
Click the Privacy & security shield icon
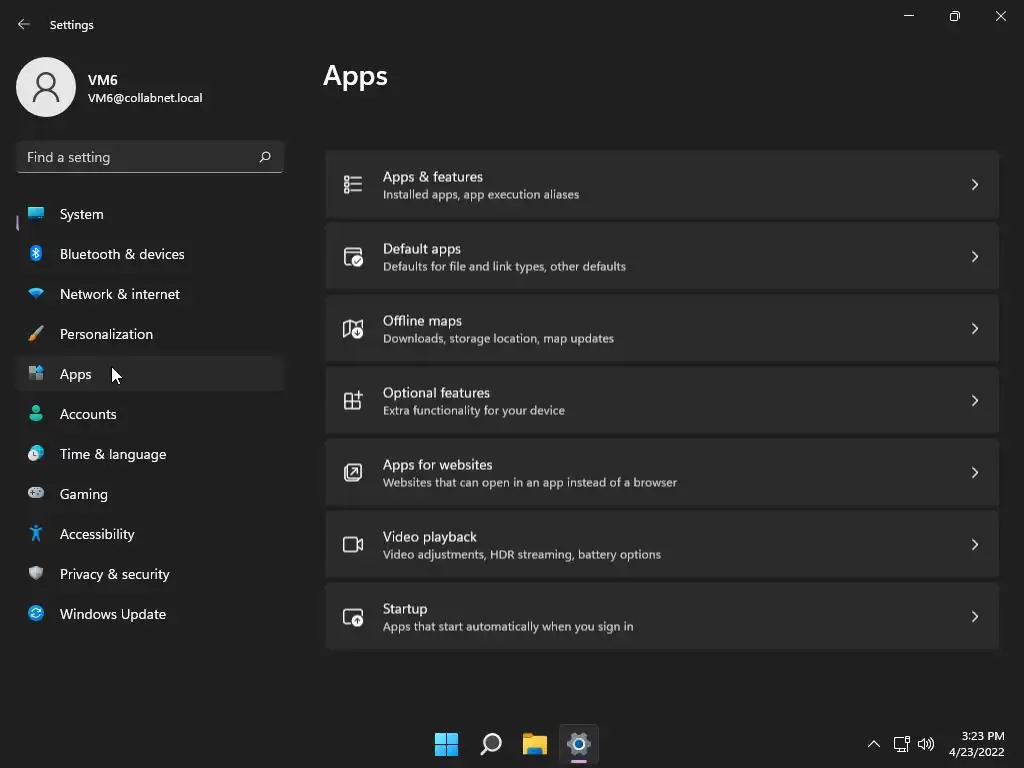coord(36,573)
